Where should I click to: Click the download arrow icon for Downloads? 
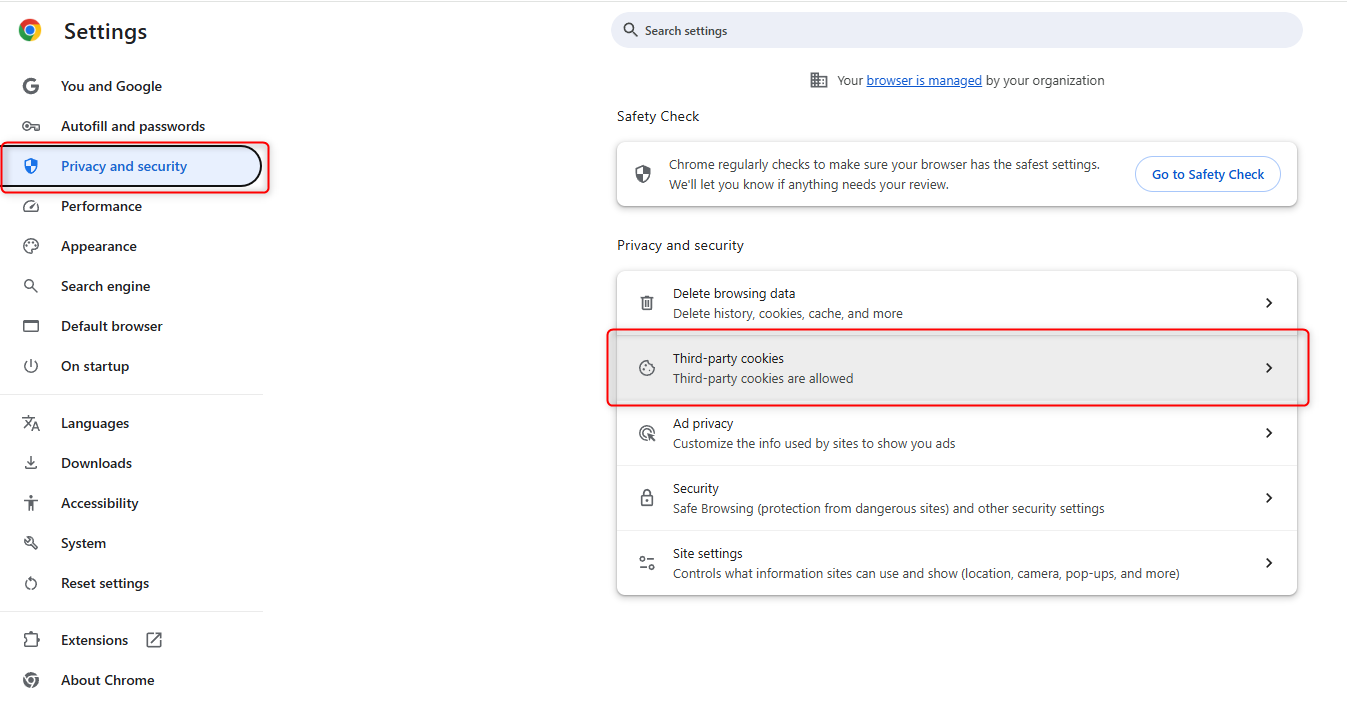[x=31, y=463]
